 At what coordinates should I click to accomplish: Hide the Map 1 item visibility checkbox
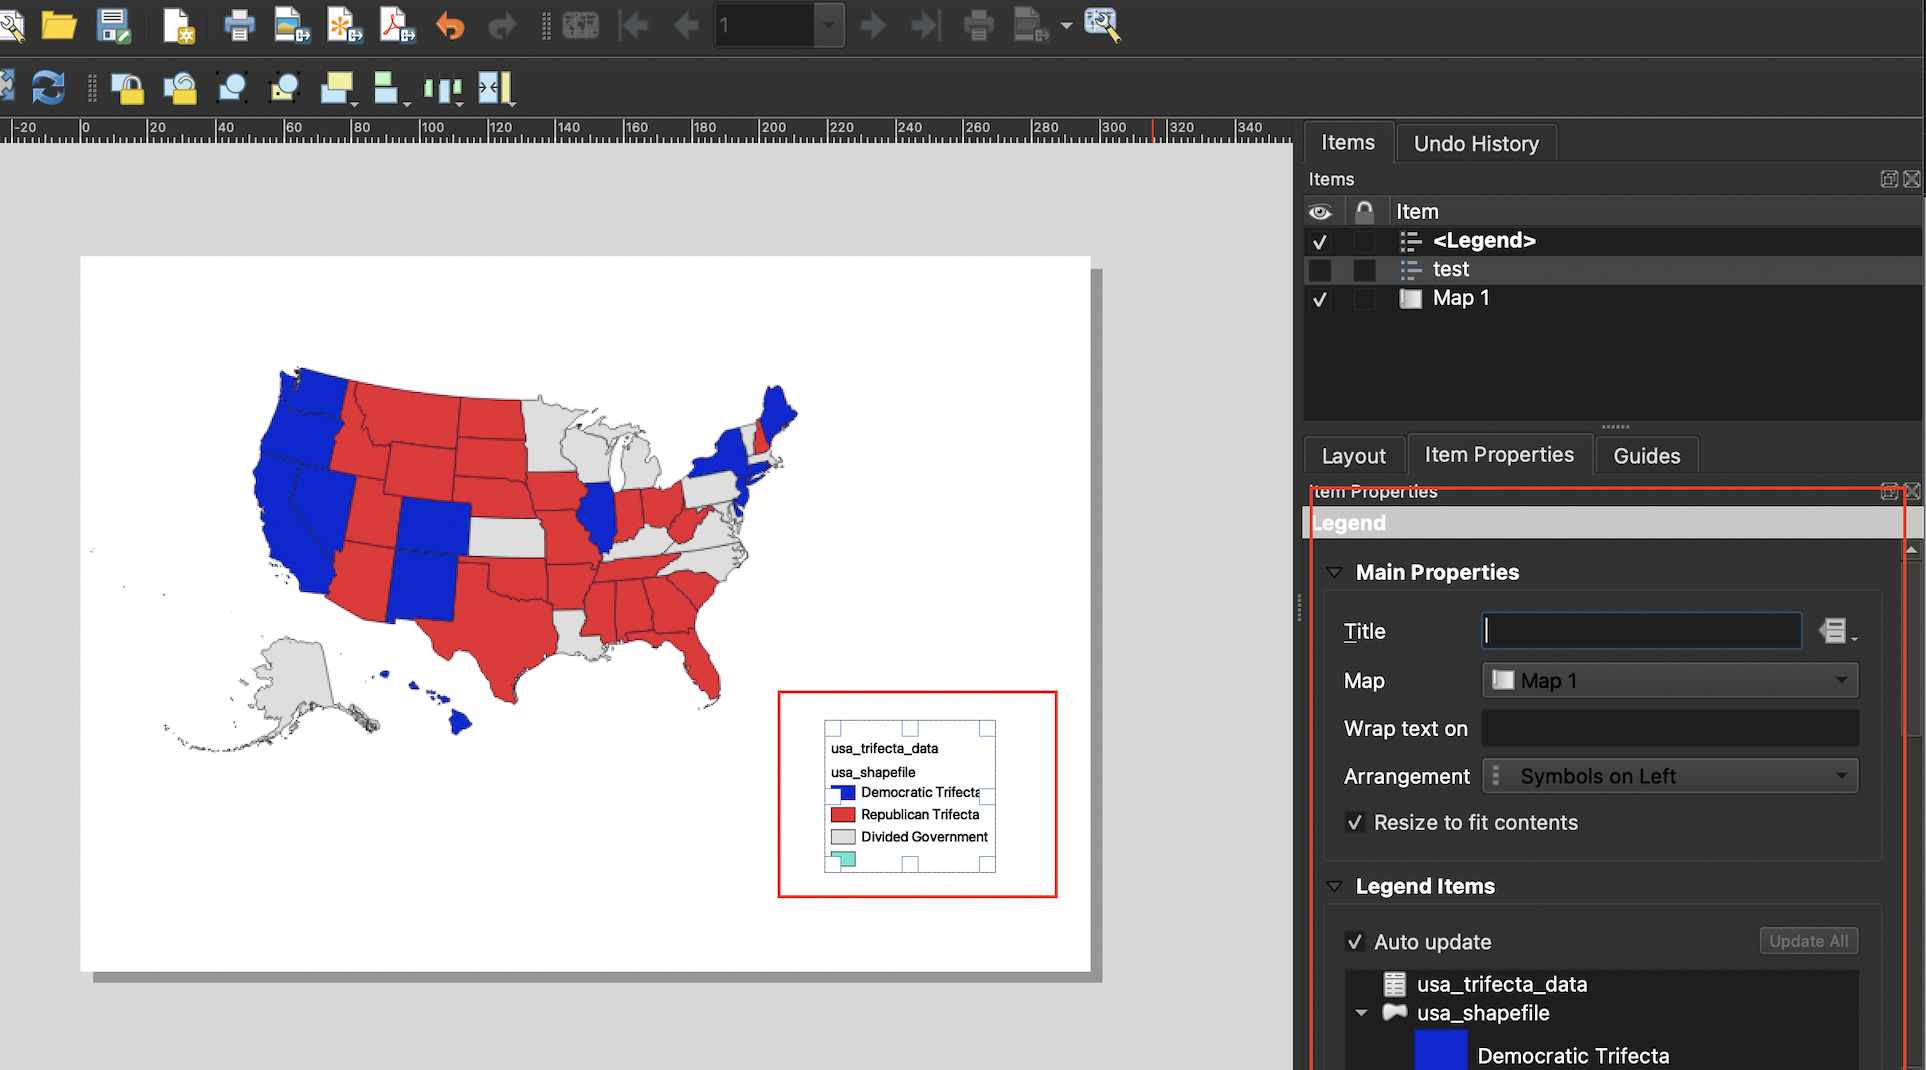(1320, 299)
